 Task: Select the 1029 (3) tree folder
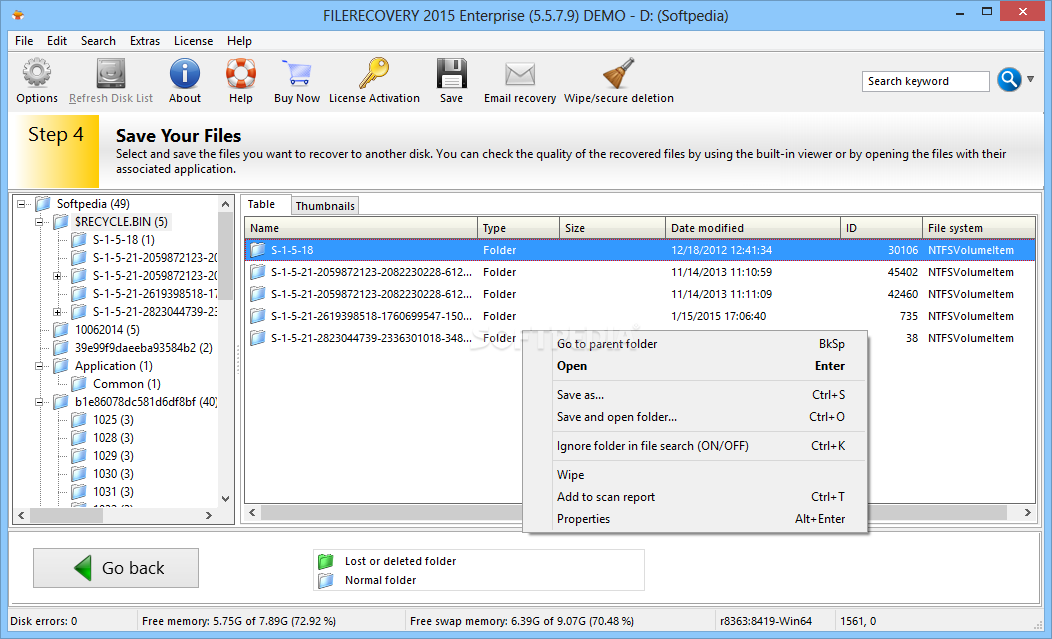click(113, 456)
